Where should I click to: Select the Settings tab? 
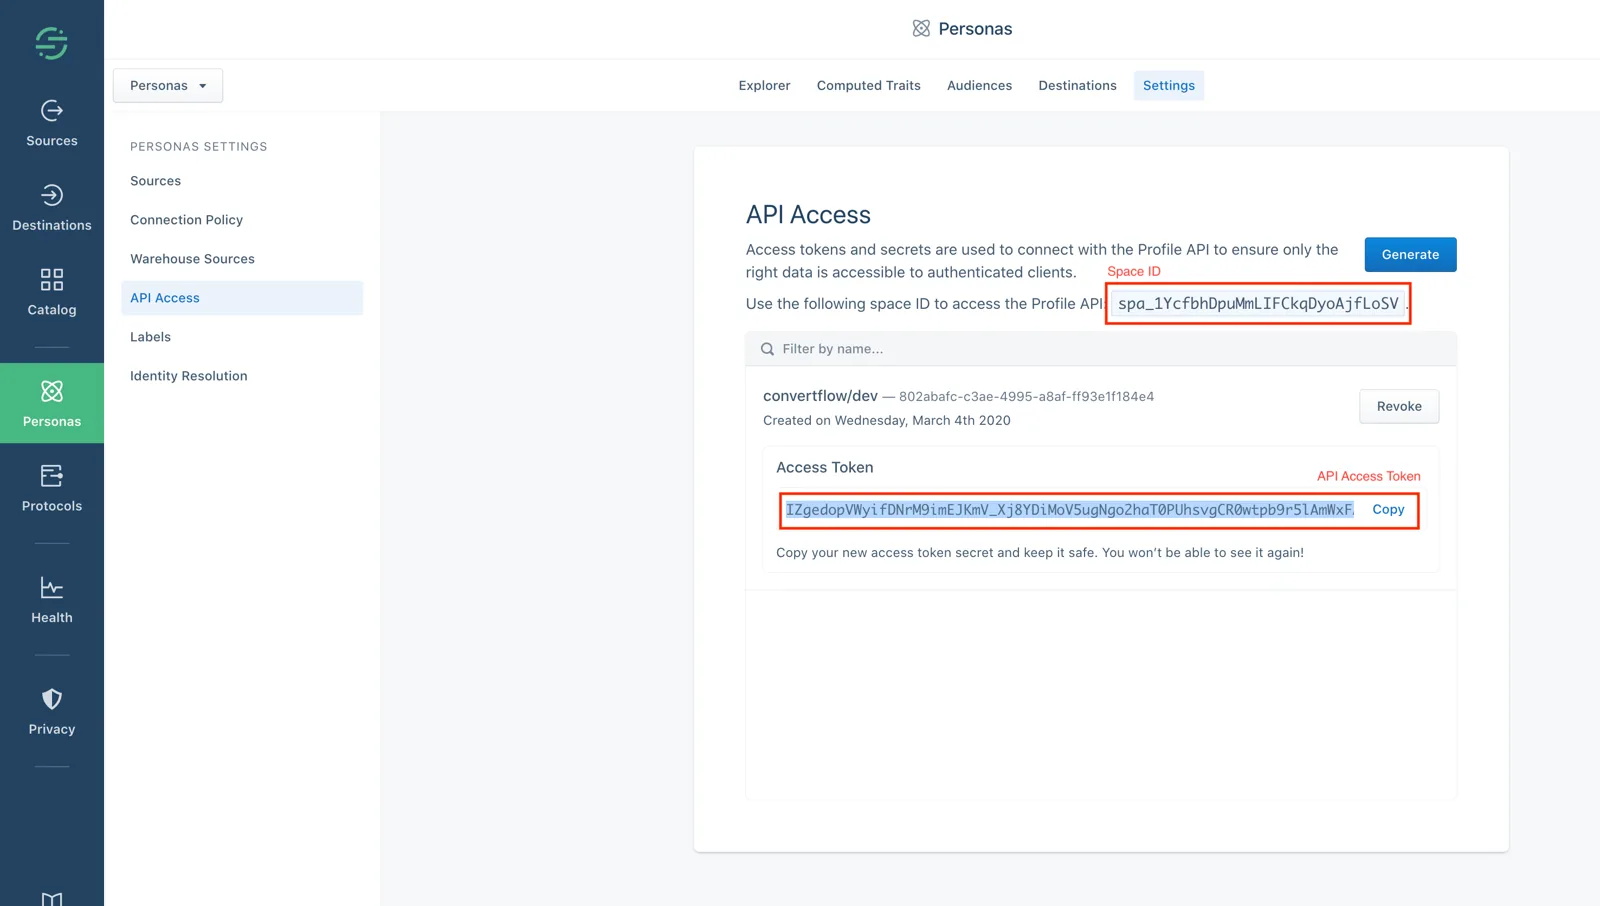[1168, 85]
